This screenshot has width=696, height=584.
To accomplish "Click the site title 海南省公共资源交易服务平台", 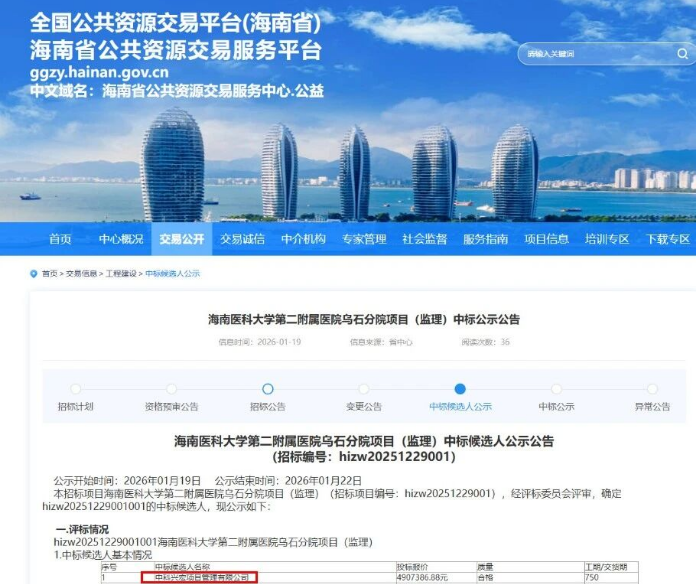I will (176, 50).
